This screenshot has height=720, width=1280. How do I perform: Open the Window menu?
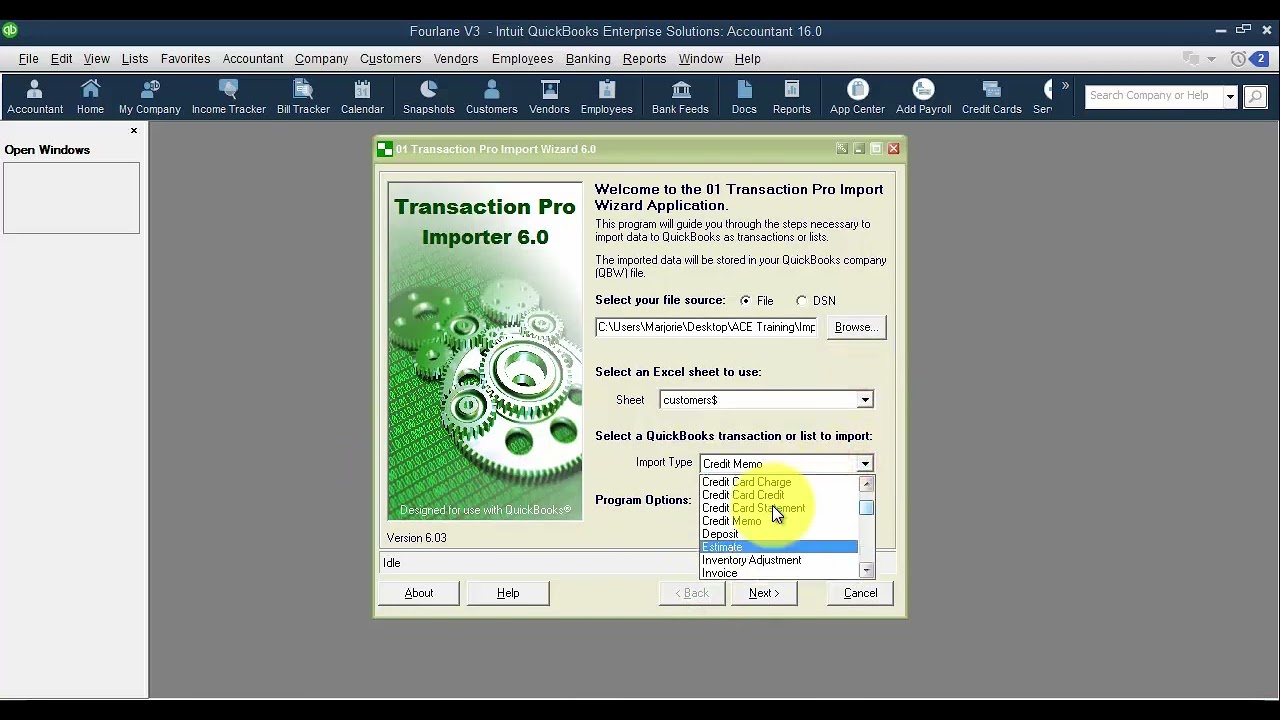pyautogui.click(x=700, y=59)
